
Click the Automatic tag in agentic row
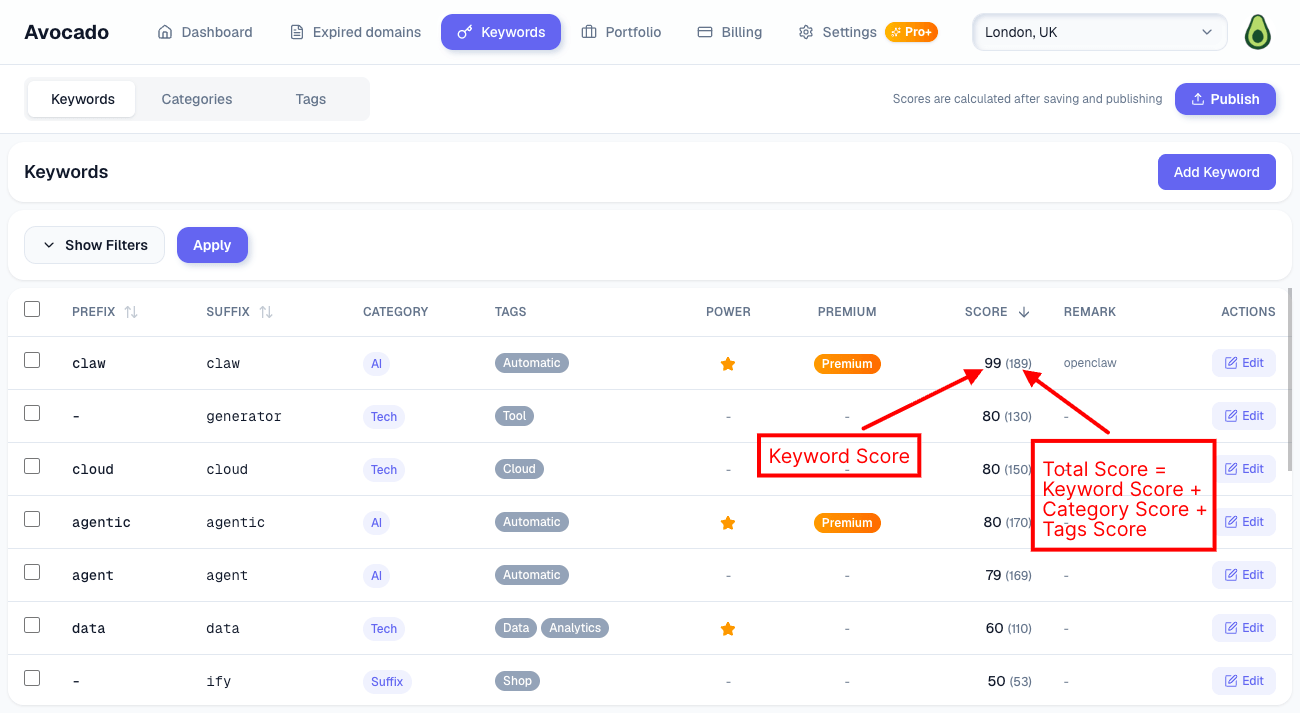click(532, 522)
